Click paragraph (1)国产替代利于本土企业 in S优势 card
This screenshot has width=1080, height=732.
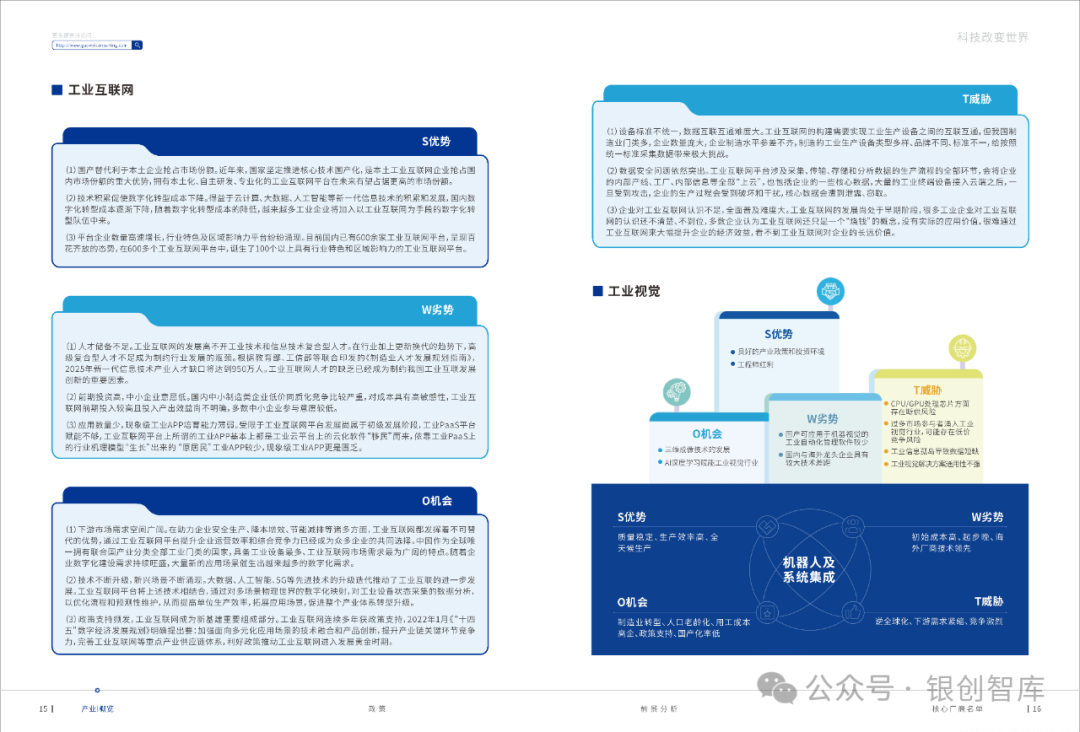(x=270, y=176)
